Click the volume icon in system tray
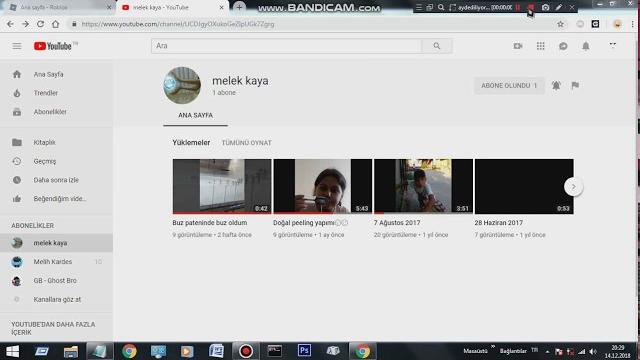Screen dimensions: 640x360 pos(593,351)
